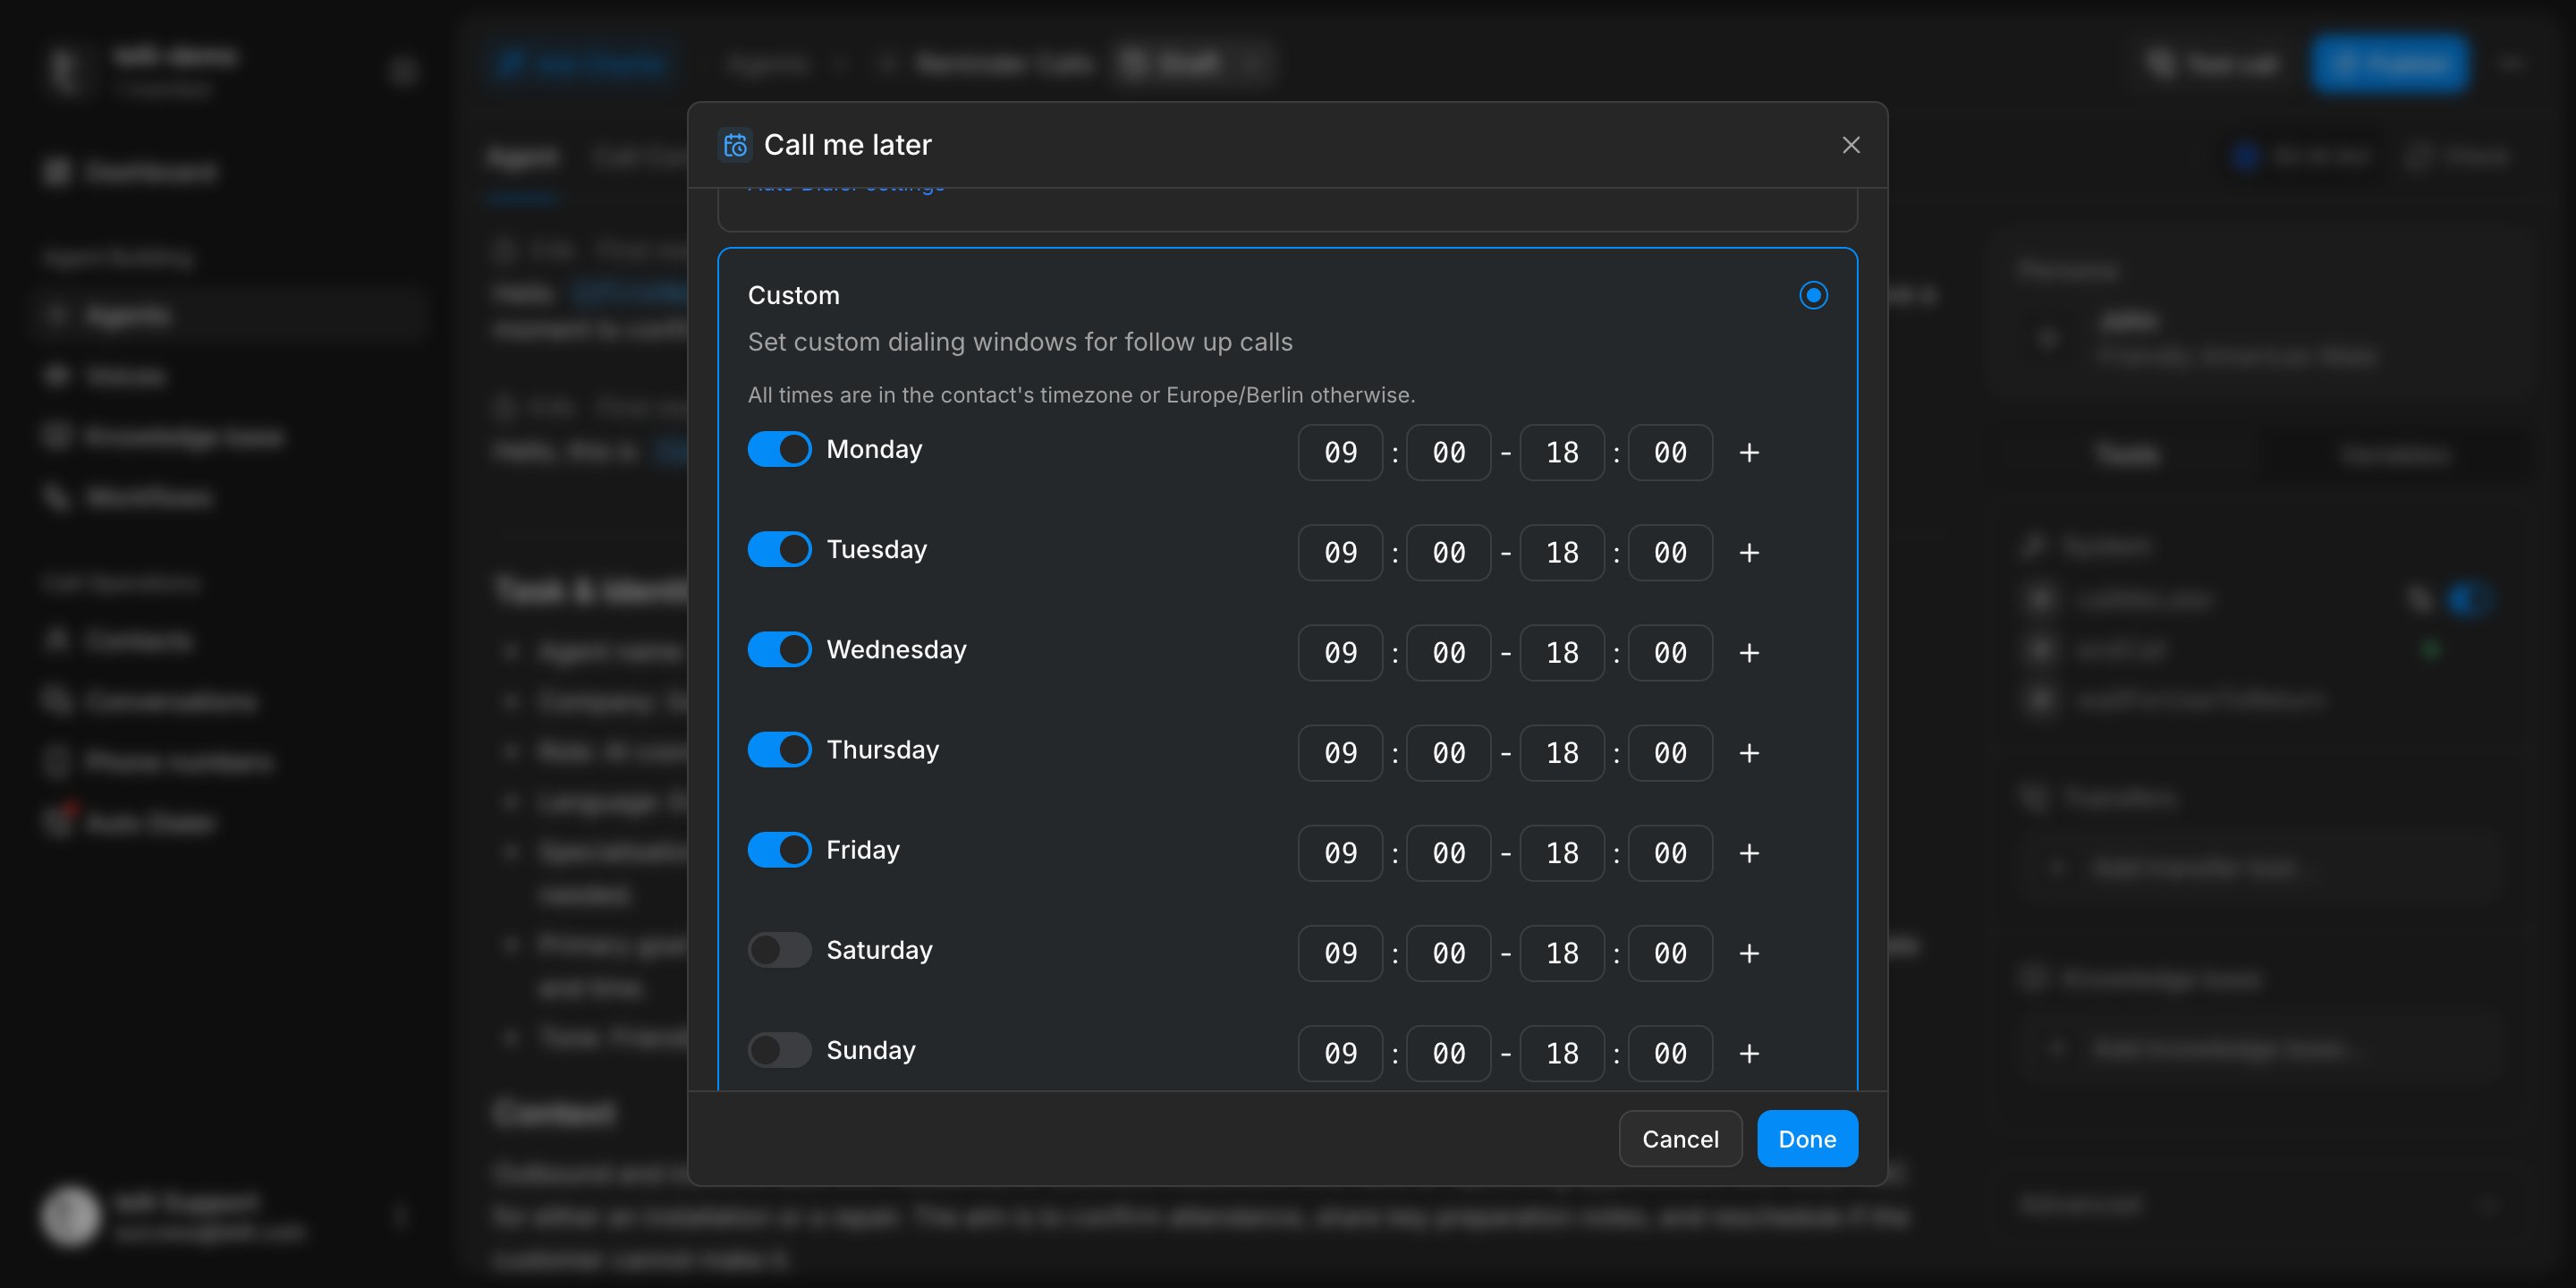The width and height of the screenshot is (2576, 1288).
Task: Close the Call me later dialog
Action: pos(1851,145)
